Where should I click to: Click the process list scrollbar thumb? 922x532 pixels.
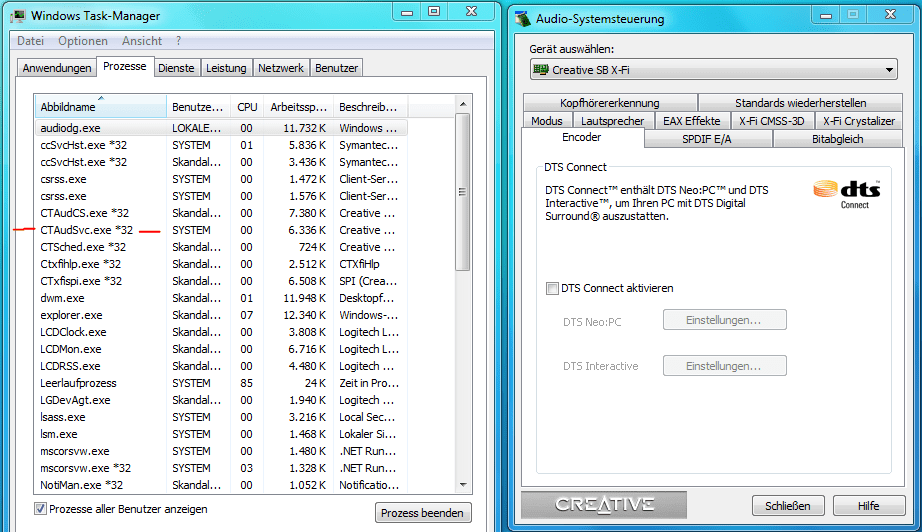[x=463, y=192]
